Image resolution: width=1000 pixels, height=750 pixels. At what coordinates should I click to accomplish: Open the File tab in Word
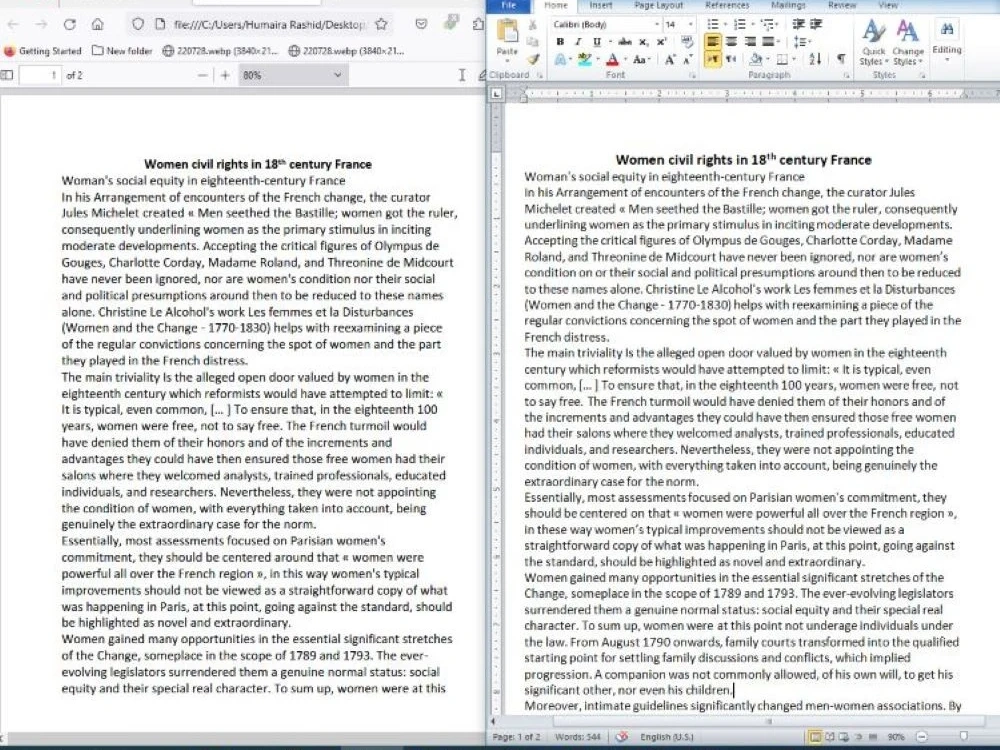point(508,5)
